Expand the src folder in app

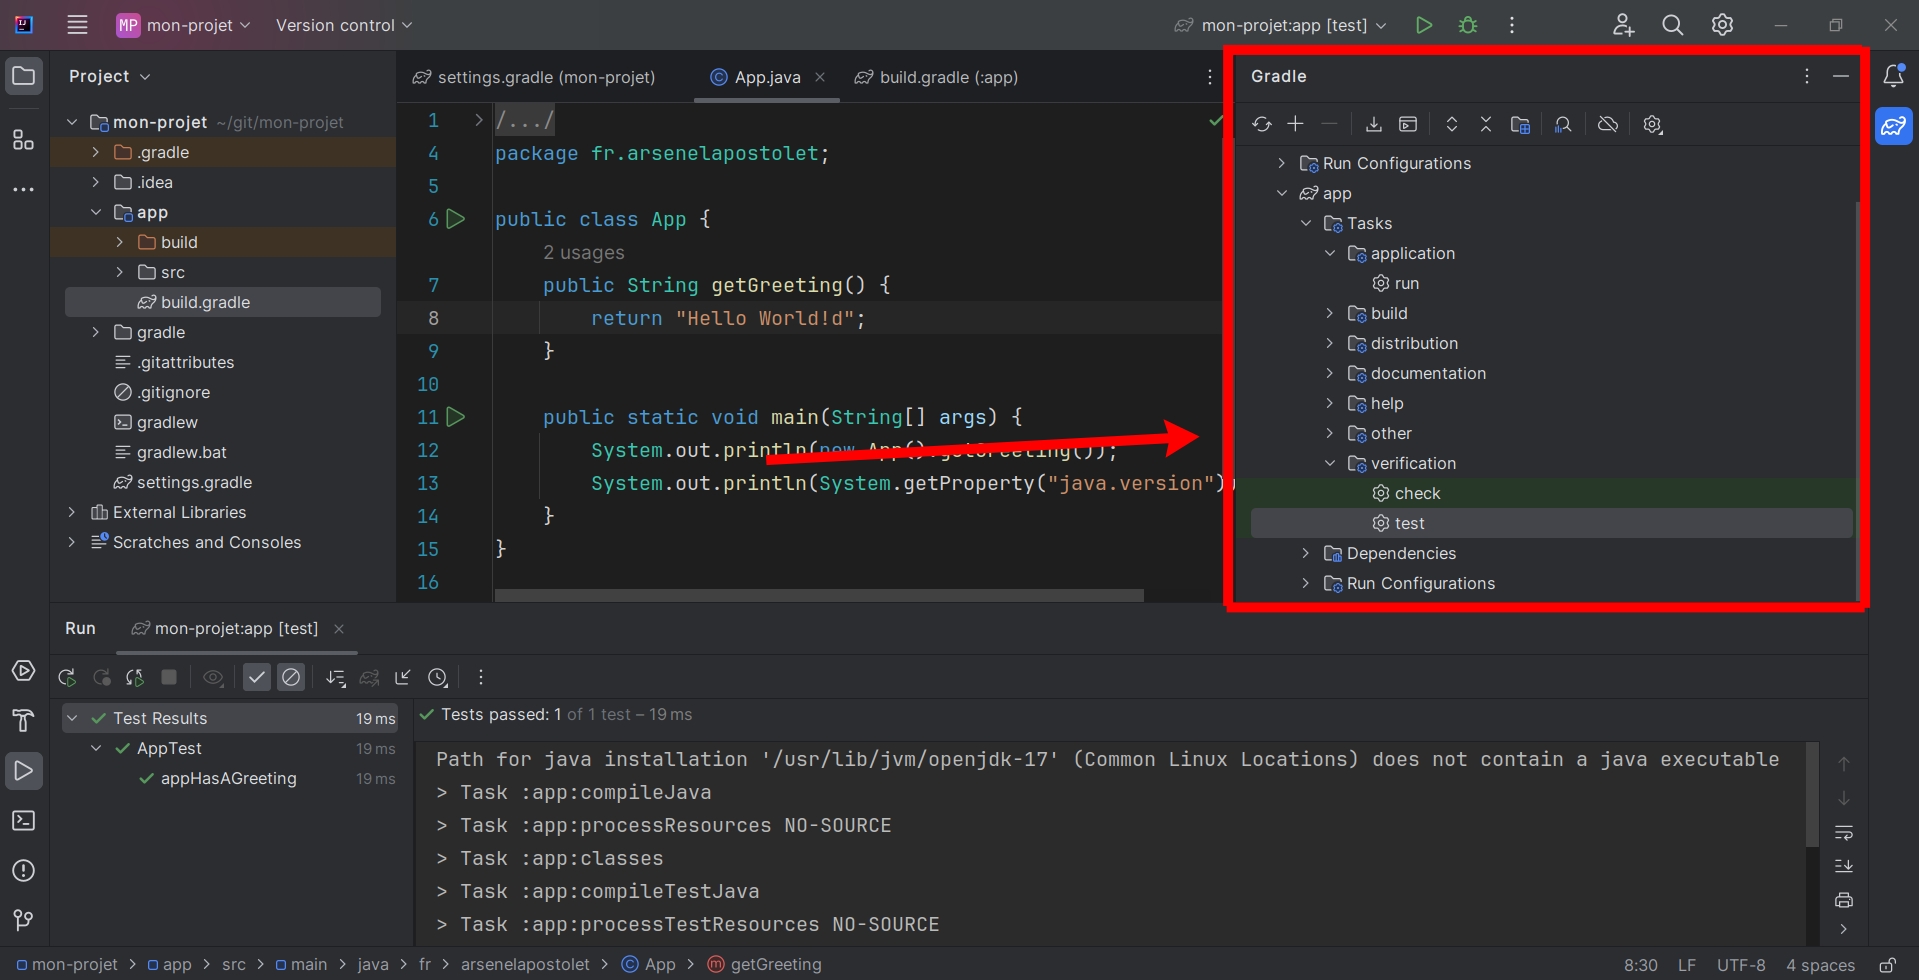pyautogui.click(x=119, y=272)
